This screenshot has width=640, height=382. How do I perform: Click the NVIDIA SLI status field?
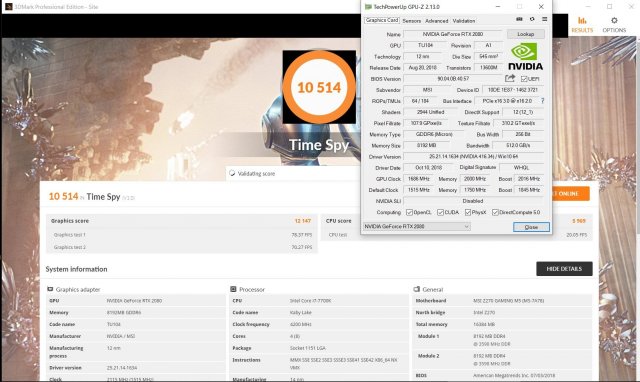point(473,201)
